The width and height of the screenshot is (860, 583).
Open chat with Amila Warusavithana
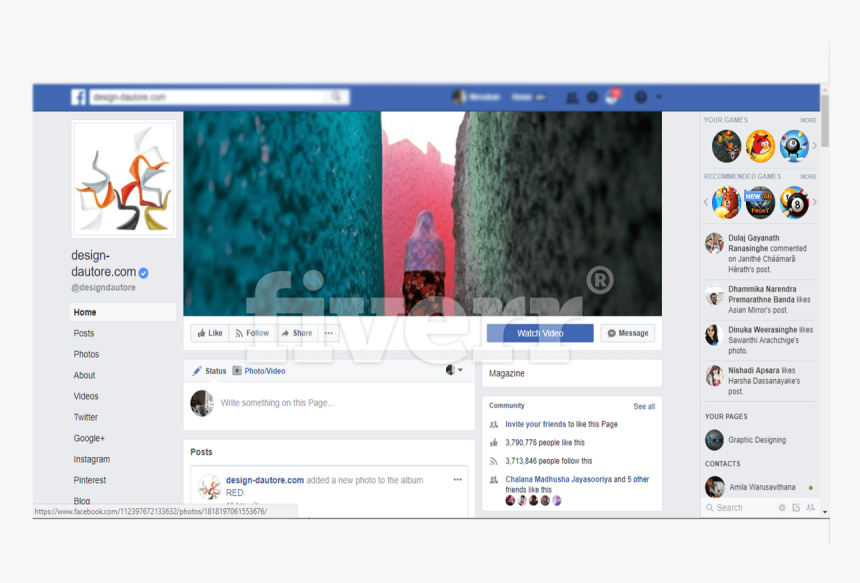tap(760, 487)
